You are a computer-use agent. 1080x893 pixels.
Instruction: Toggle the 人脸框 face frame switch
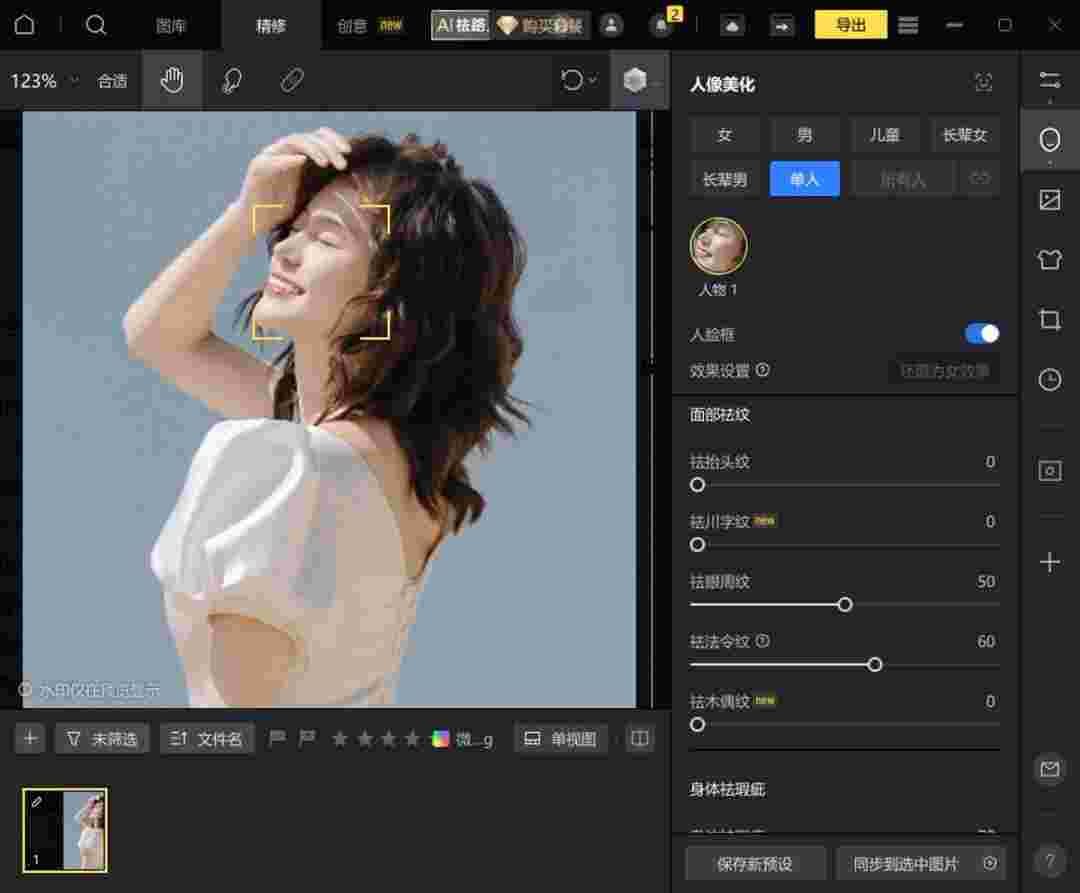[980, 332]
